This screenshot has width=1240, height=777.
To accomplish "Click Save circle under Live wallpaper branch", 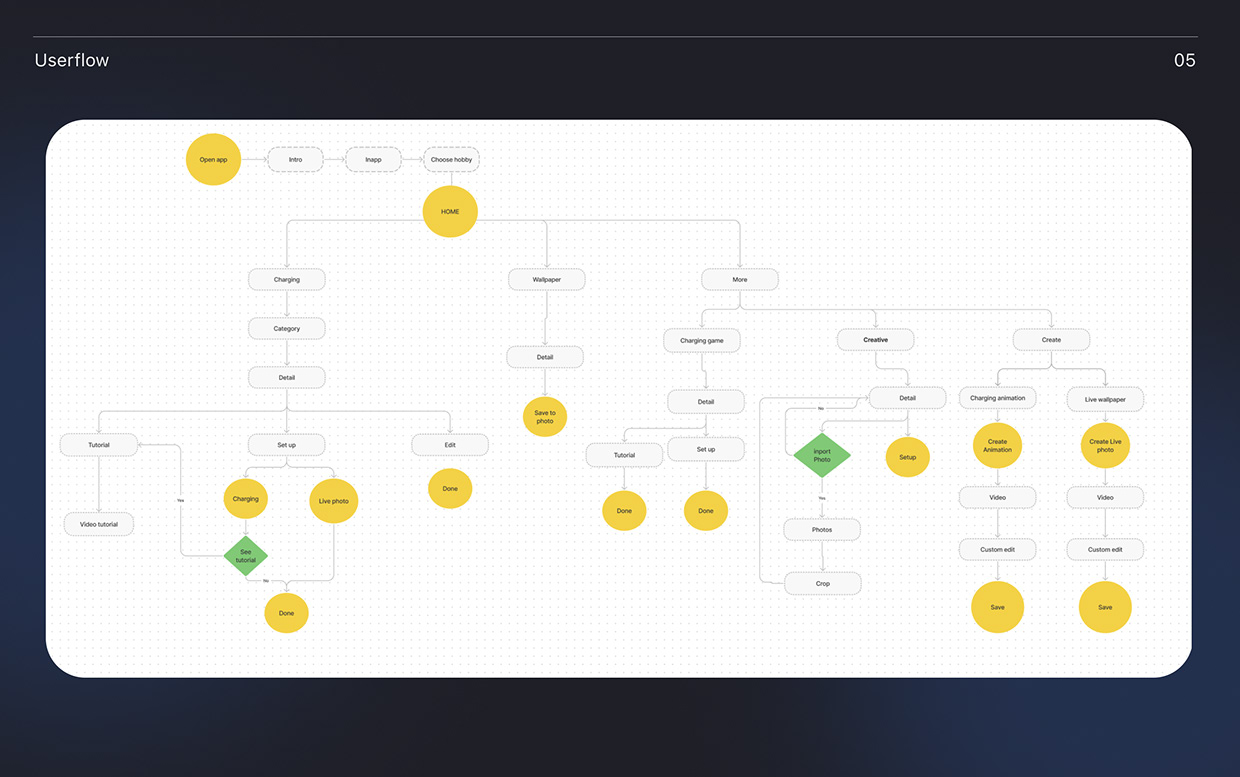I will click(1105, 607).
